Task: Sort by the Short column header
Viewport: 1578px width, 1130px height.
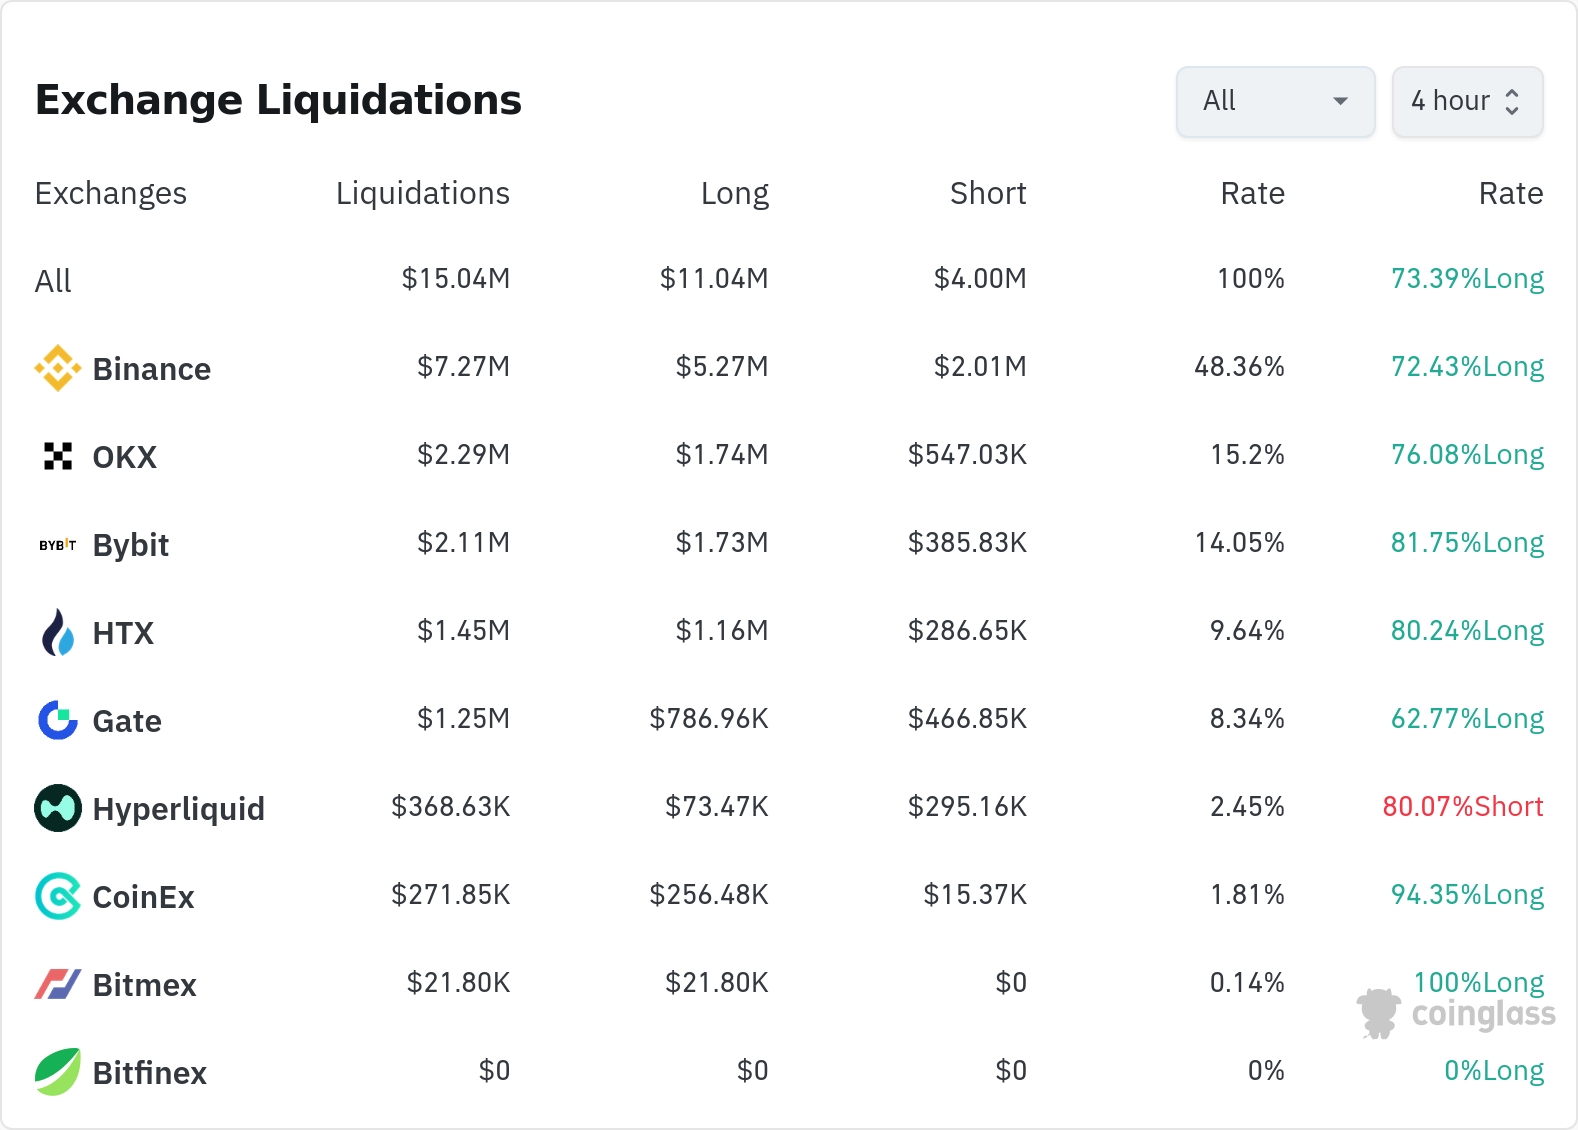Action: [987, 193]
